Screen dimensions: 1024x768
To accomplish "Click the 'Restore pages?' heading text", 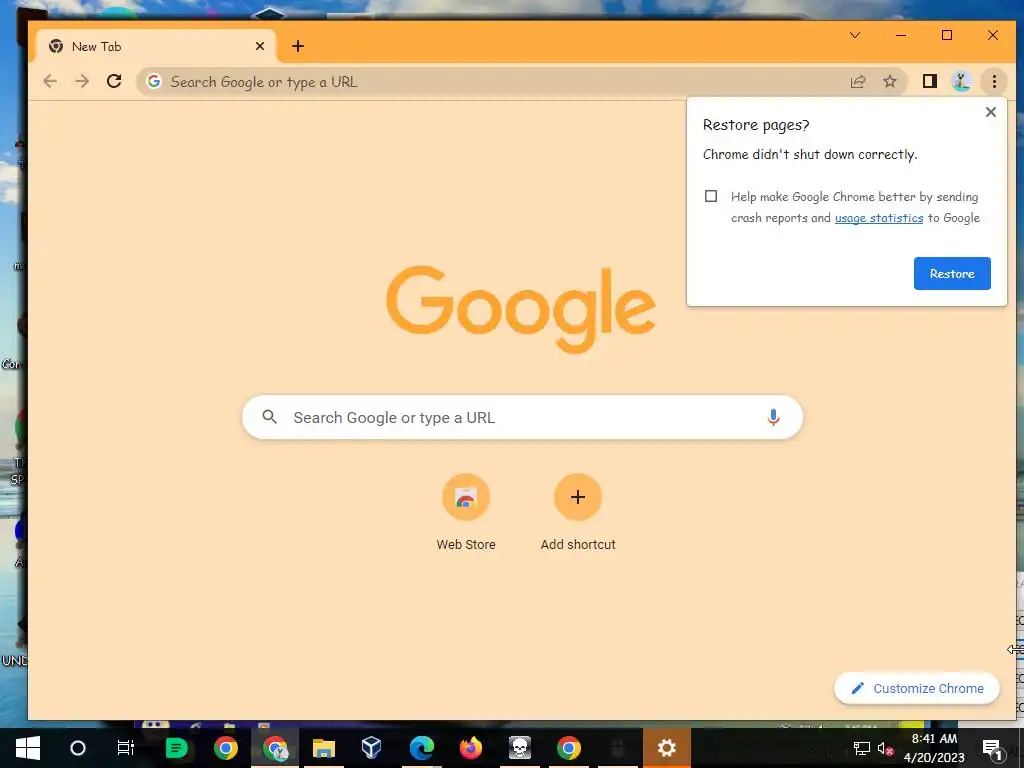I will [756, 125].
